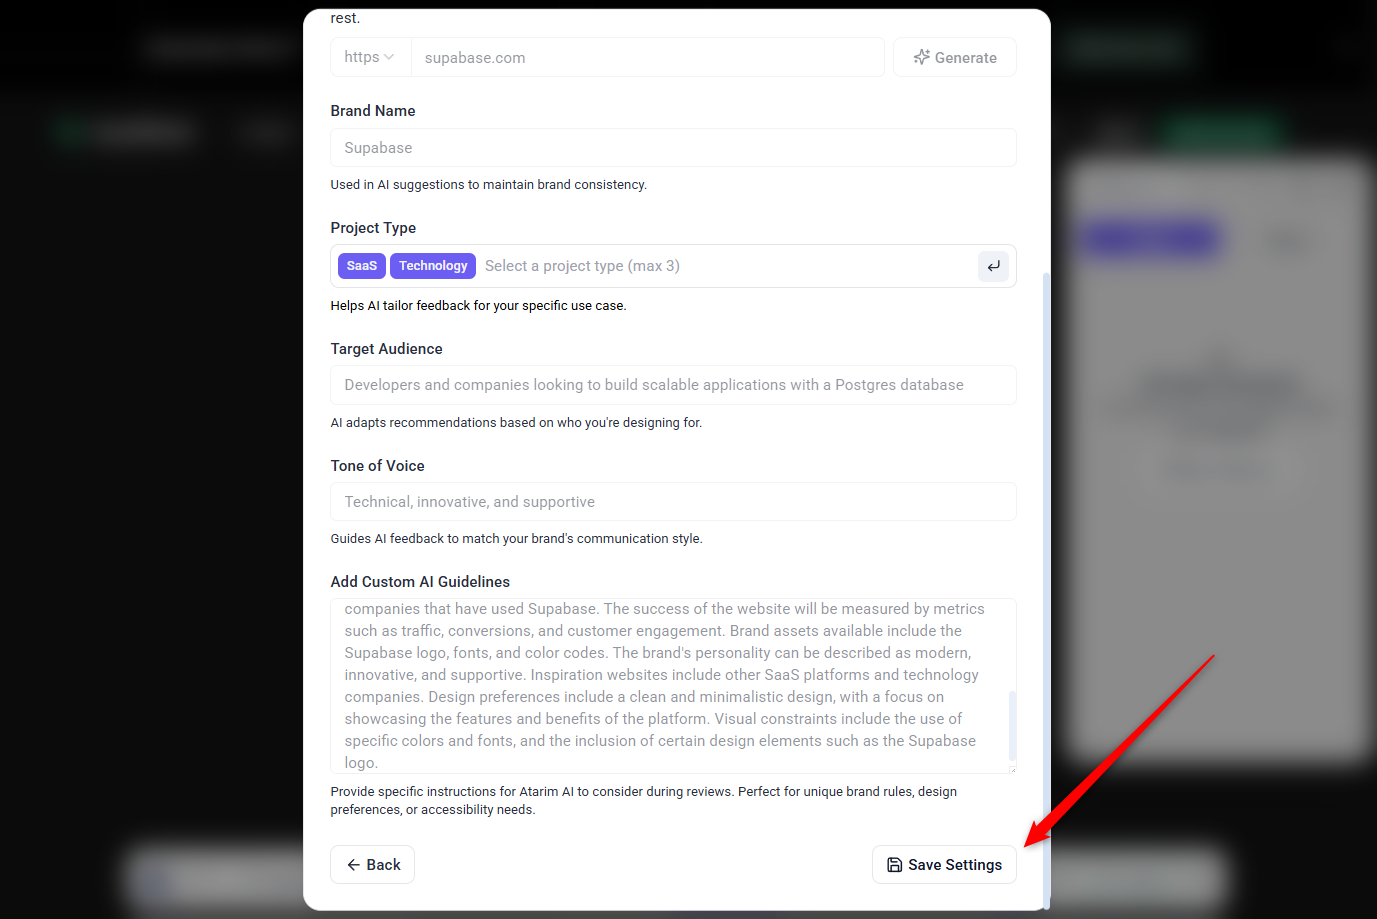Click the supabase.com URL field

pos(647,57)
